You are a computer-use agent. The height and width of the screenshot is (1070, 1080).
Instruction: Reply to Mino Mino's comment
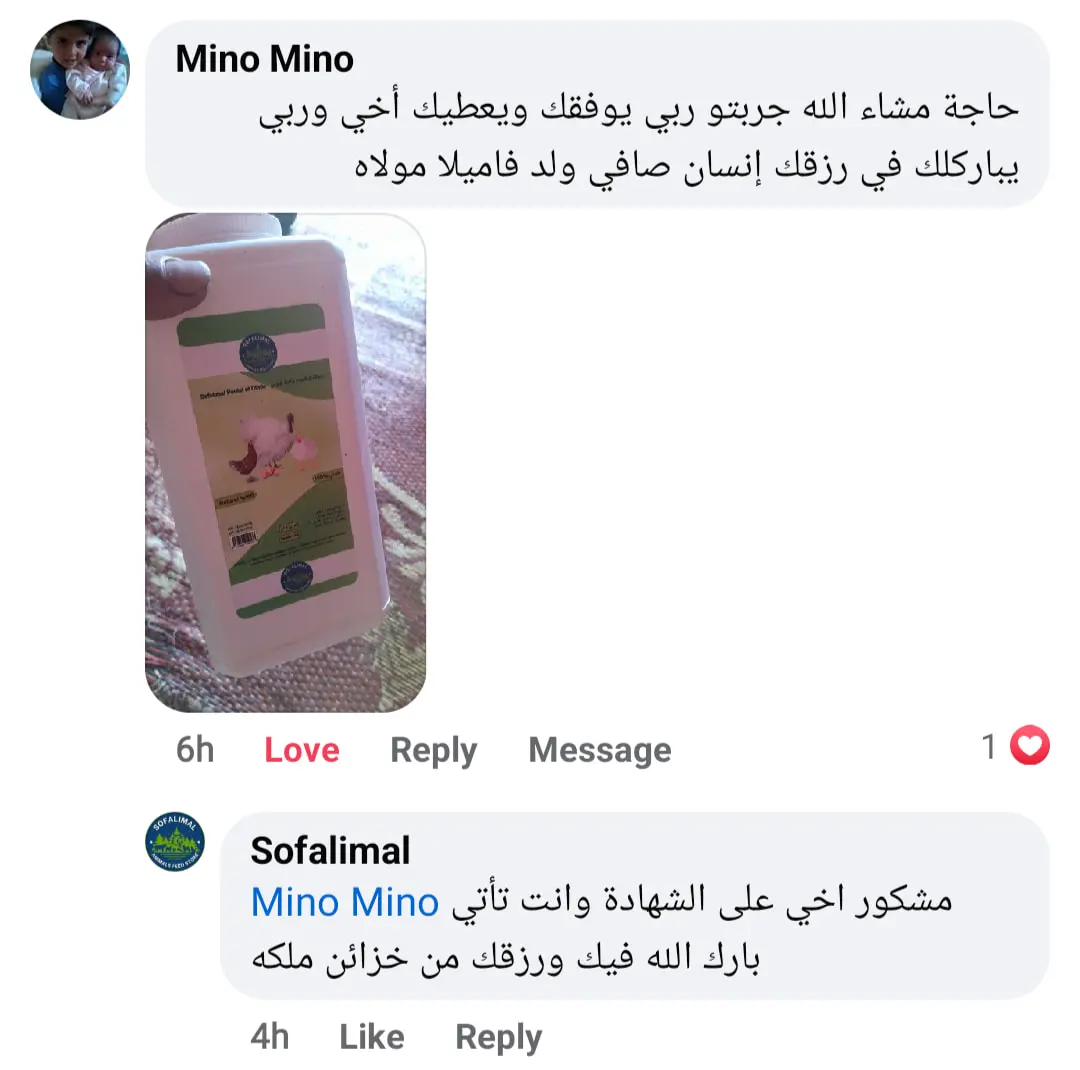point(433,750)
